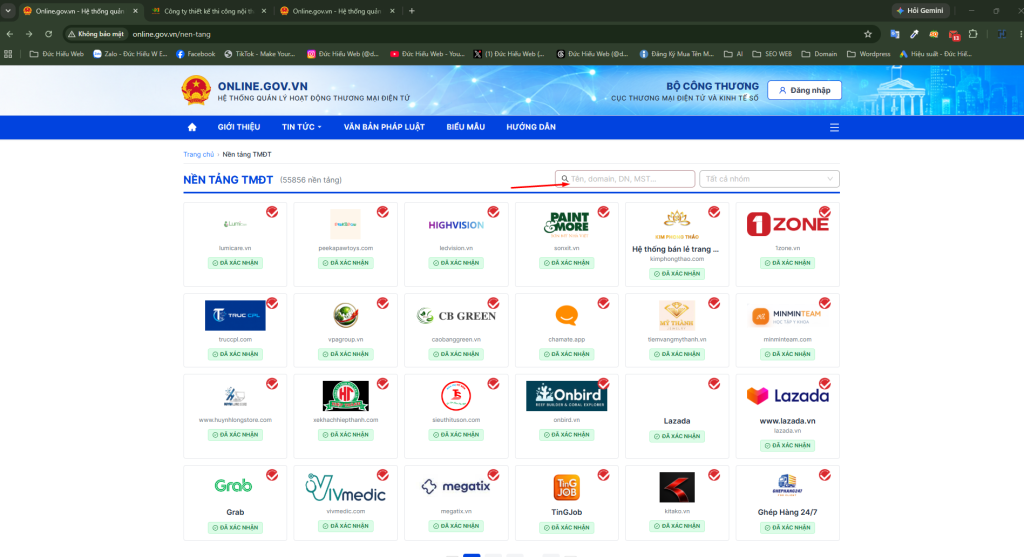
Task: Go back using the browser back arrow
Action: pos(10,34)
